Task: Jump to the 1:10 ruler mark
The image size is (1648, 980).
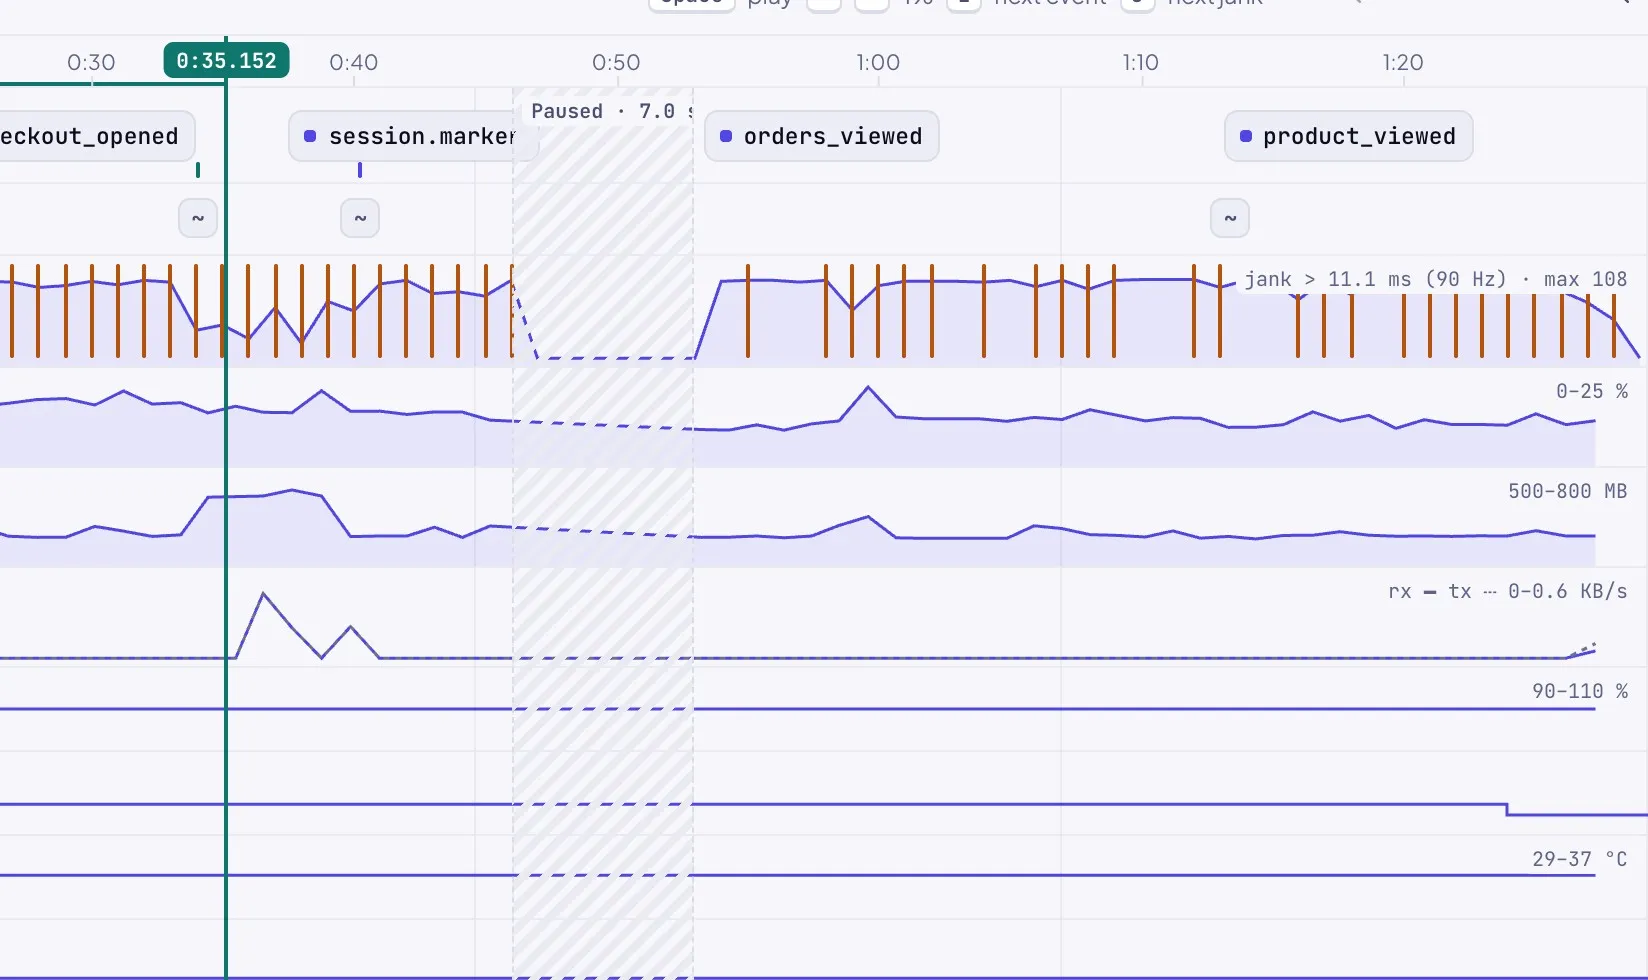Action: pyautogui.click(x=1141, y=62)
